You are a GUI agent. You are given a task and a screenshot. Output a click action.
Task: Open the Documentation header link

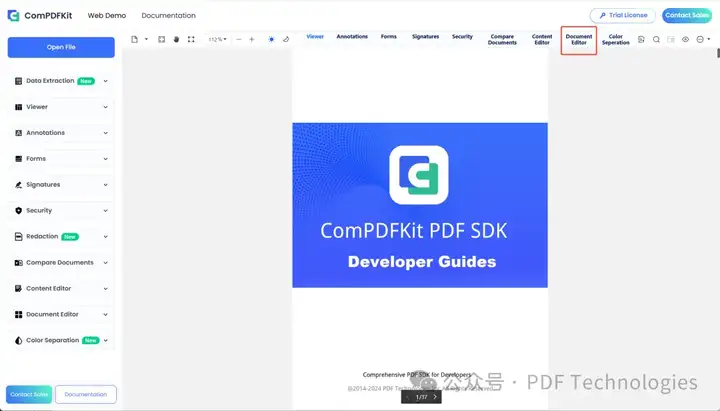coord(169,16)
